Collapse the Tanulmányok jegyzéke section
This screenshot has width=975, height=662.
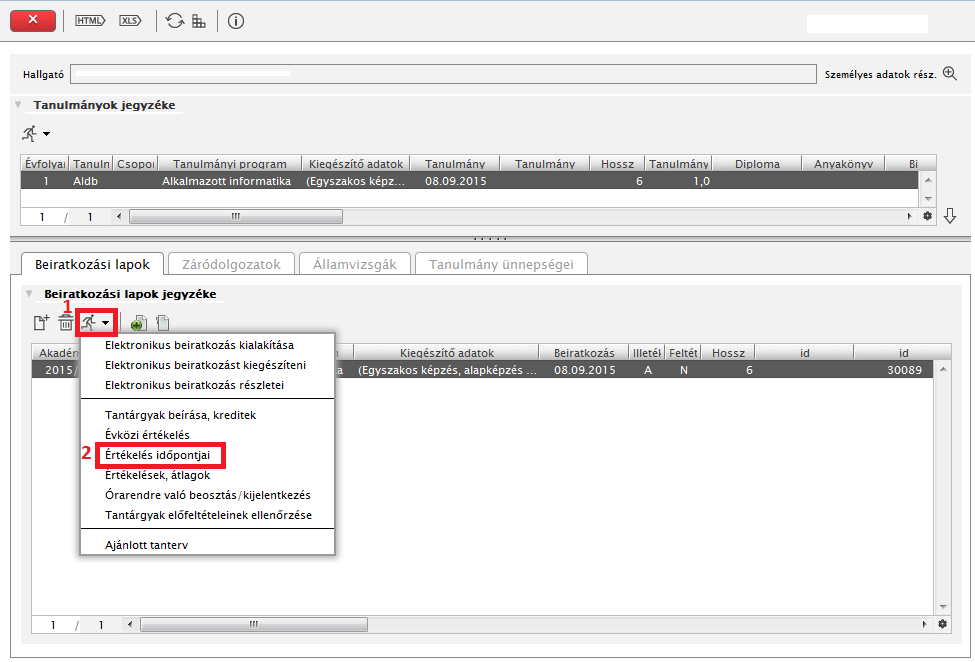point(18,104)
